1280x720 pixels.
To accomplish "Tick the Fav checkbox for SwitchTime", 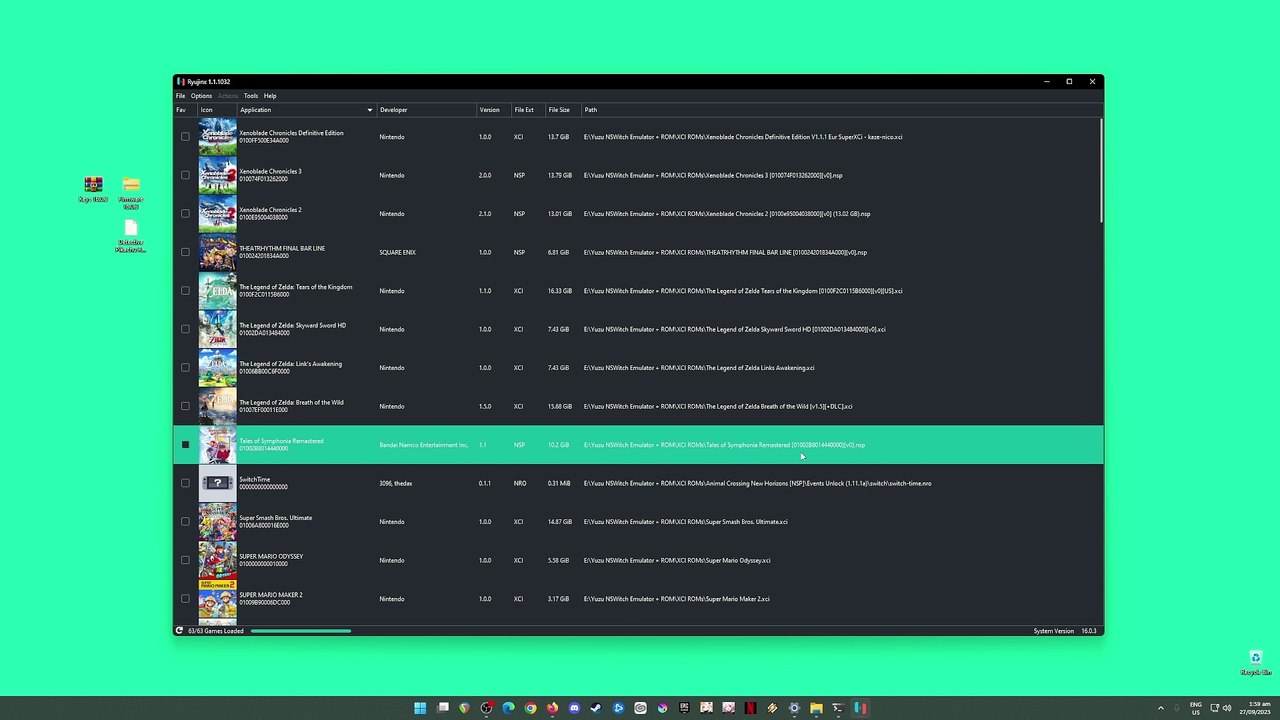I will point(185,483).
